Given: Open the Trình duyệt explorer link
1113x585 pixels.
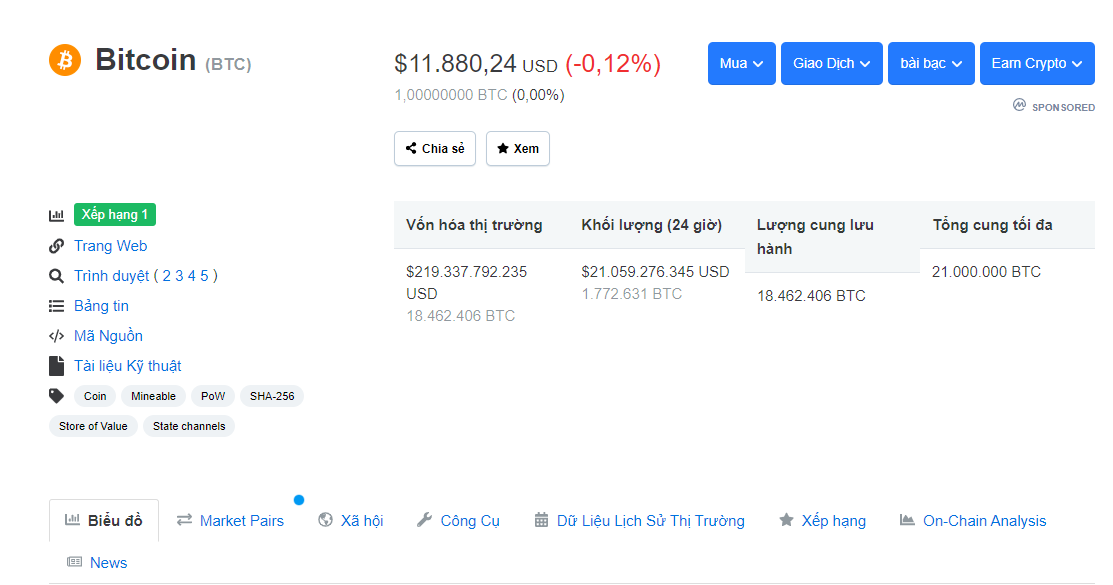Looking at the screenshot, I should click(x=111, y=275).
